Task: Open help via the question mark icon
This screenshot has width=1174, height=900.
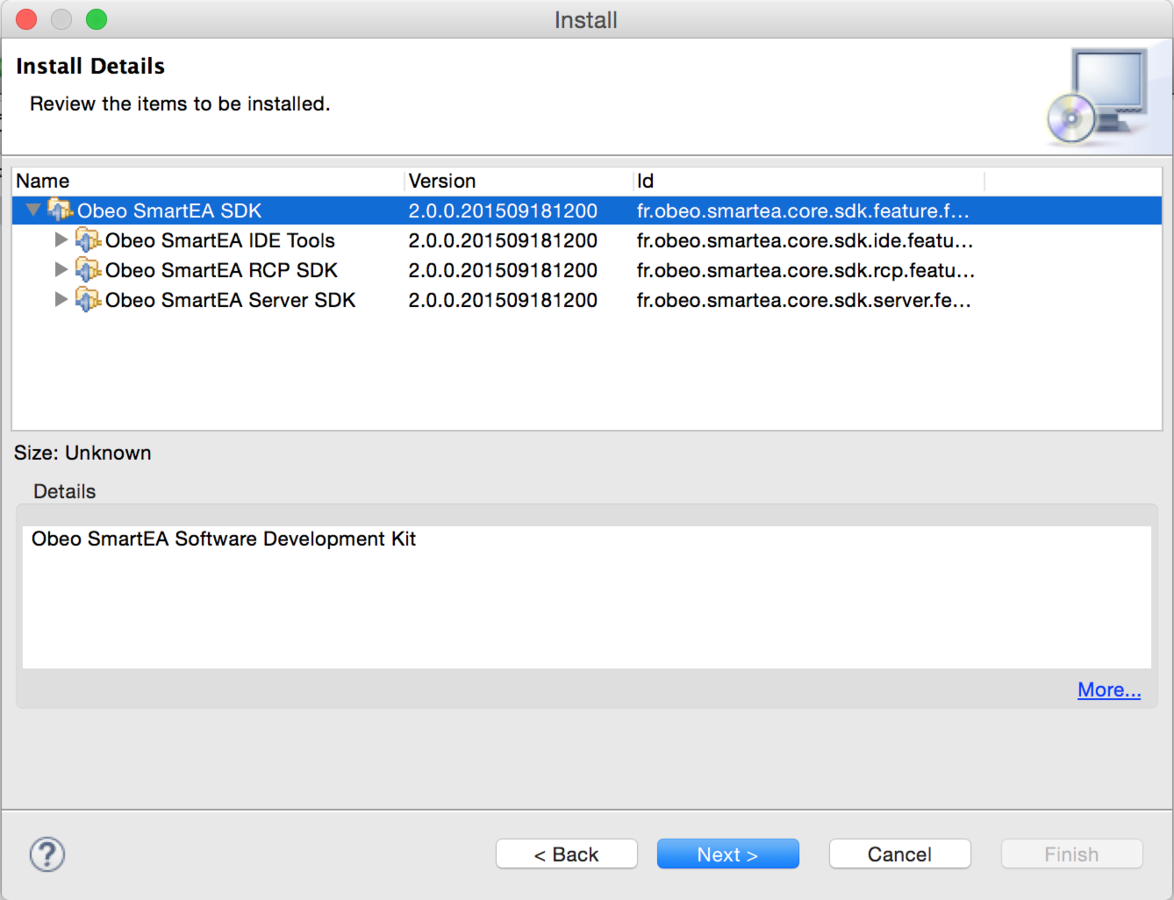Action: click(x=47, y=854)
